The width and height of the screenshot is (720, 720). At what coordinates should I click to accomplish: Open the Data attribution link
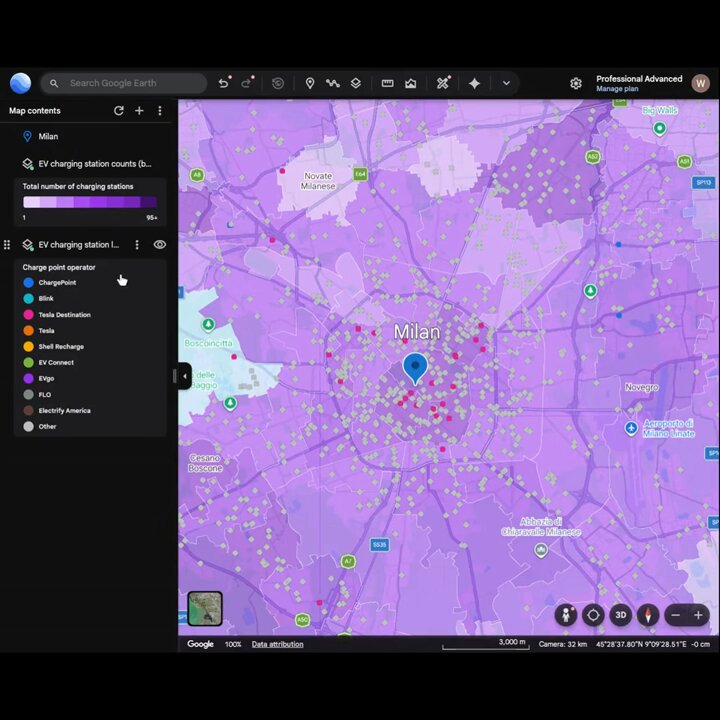[x=277, y=644]
